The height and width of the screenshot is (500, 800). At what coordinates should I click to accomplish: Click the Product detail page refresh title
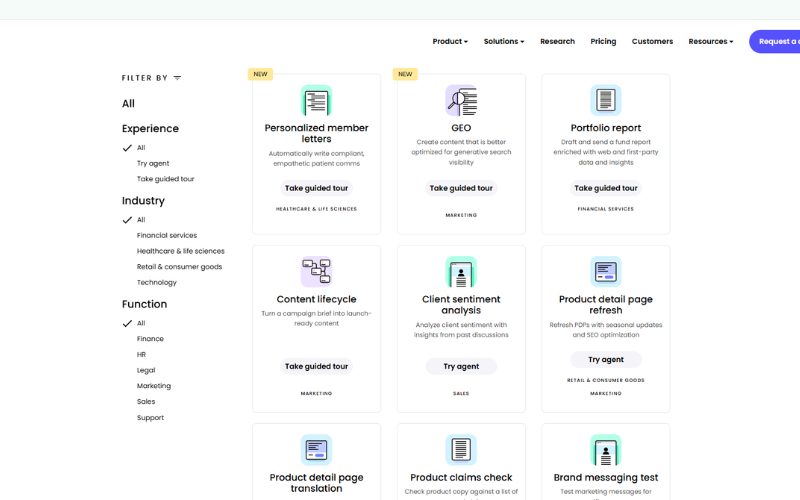point(606,305)
